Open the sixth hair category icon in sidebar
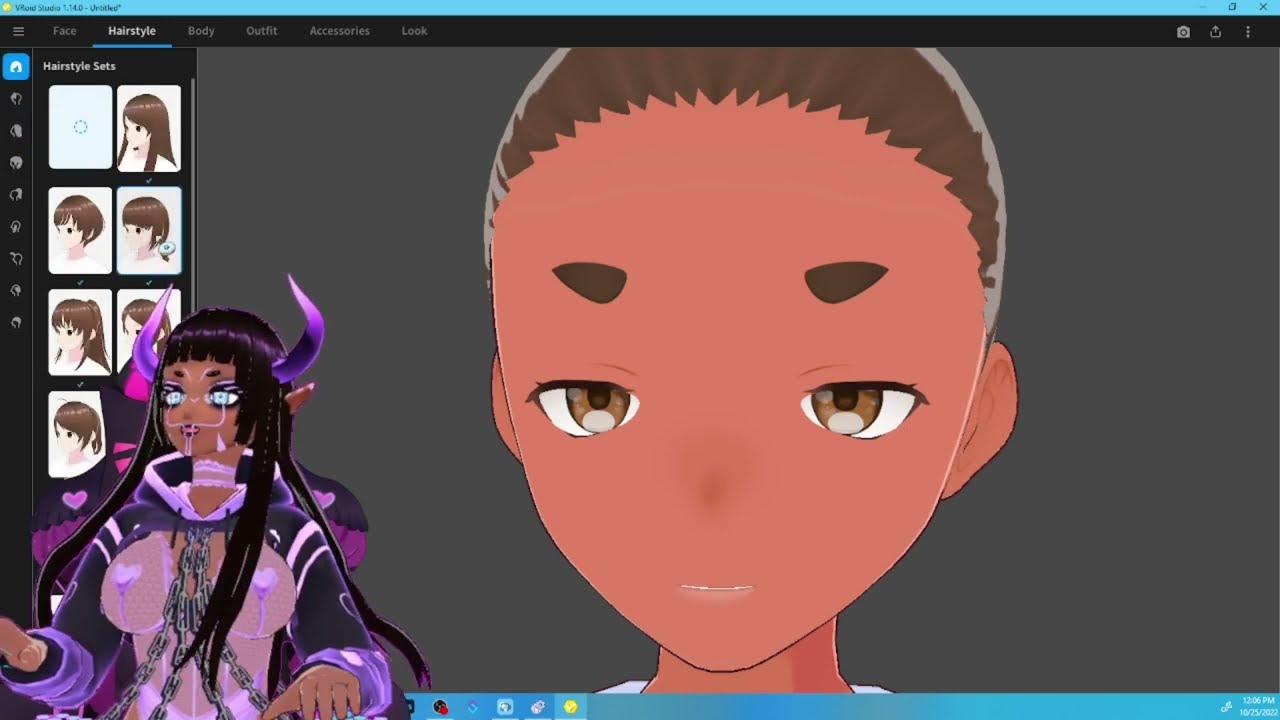 coord(16,227)
